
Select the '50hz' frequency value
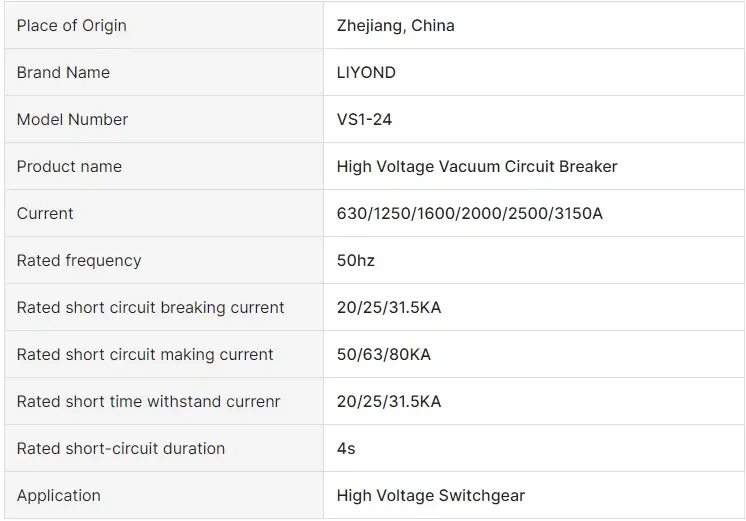pos(356,260)
